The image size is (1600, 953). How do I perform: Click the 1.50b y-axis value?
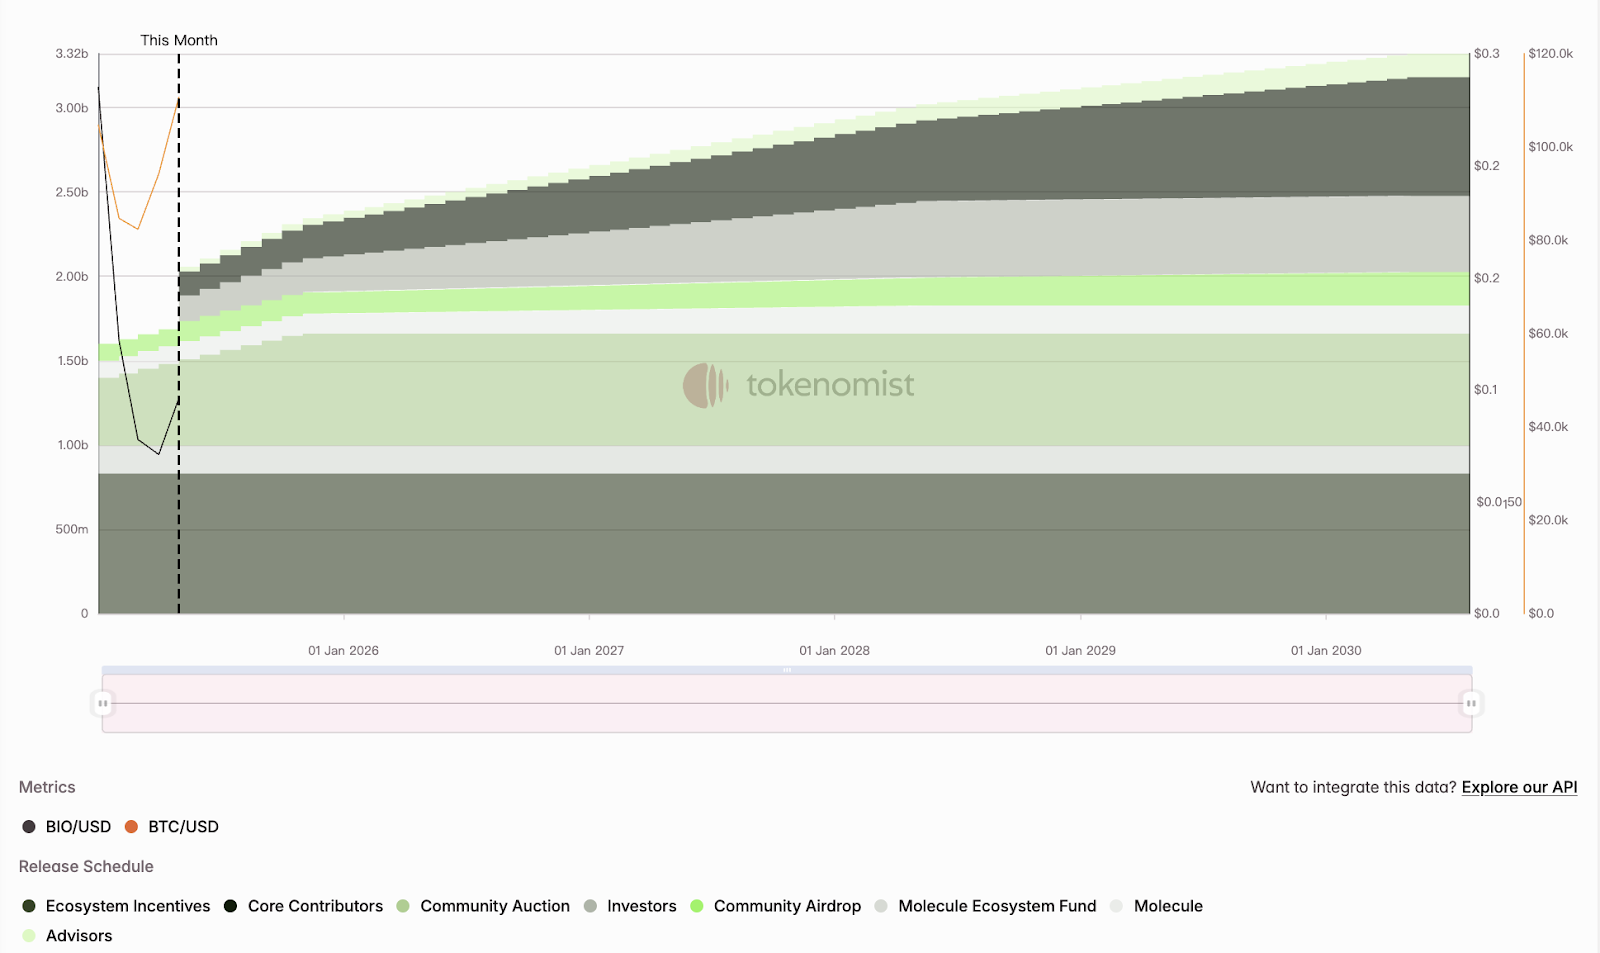(72, 361)
